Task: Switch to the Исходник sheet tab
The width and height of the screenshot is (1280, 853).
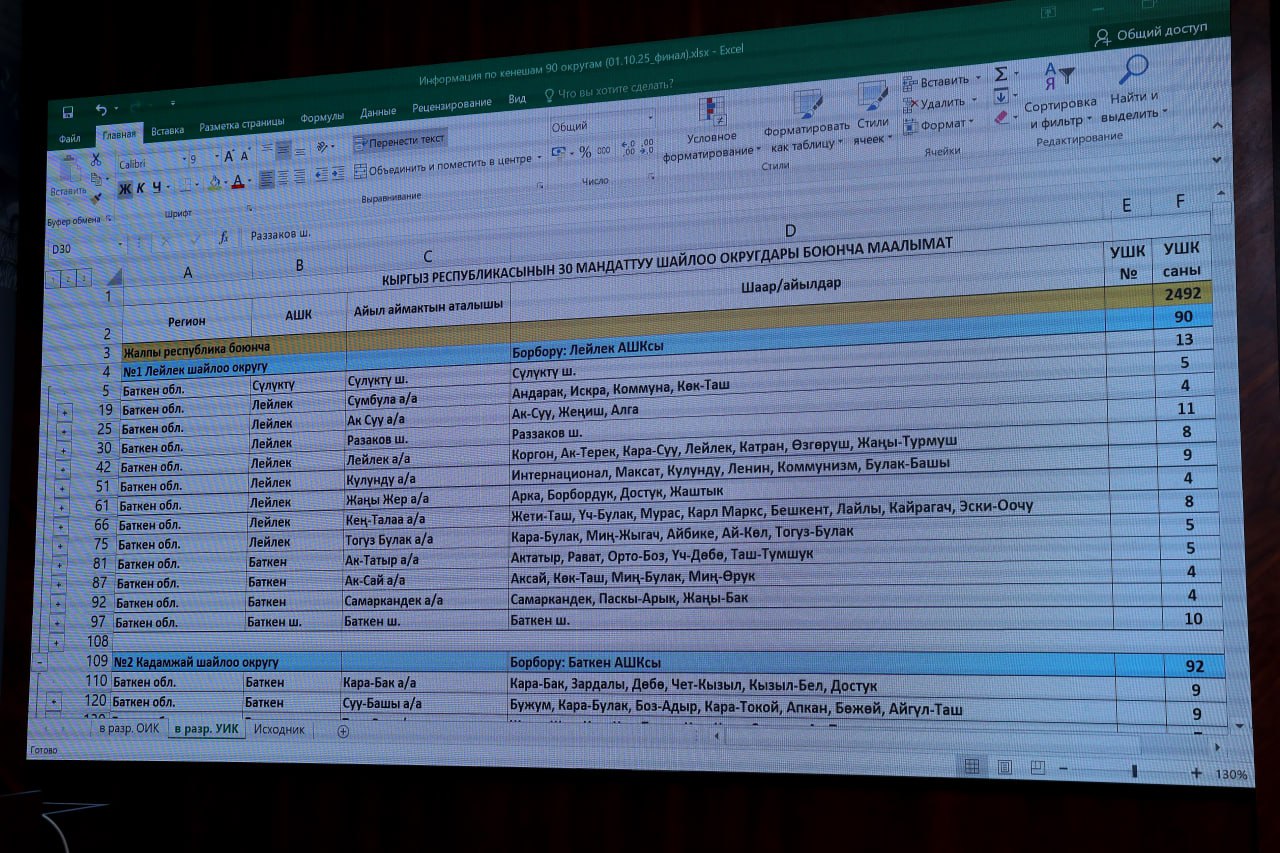Action: (x=279, y=729)
